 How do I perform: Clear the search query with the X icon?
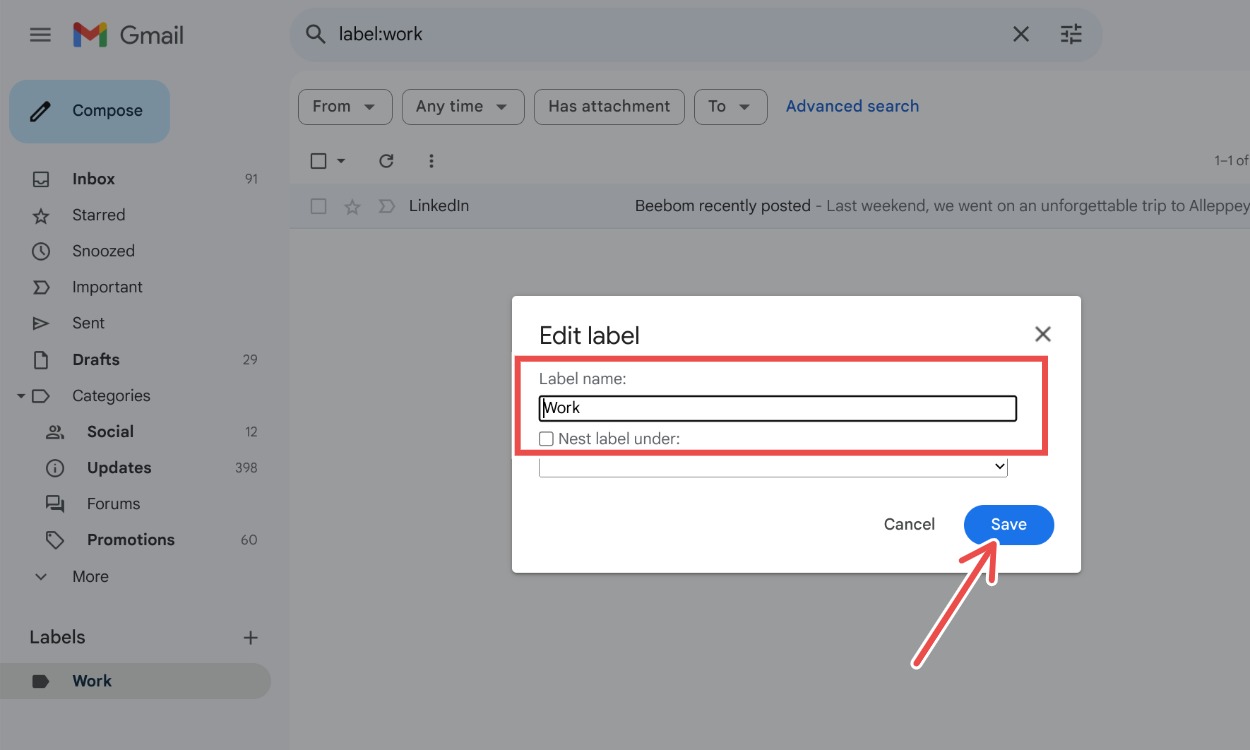click(1020, 33)
